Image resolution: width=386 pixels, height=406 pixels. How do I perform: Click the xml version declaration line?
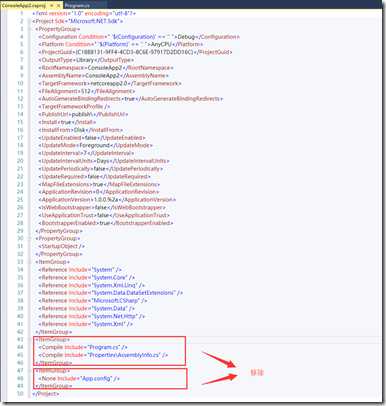[x=84, y=13]
